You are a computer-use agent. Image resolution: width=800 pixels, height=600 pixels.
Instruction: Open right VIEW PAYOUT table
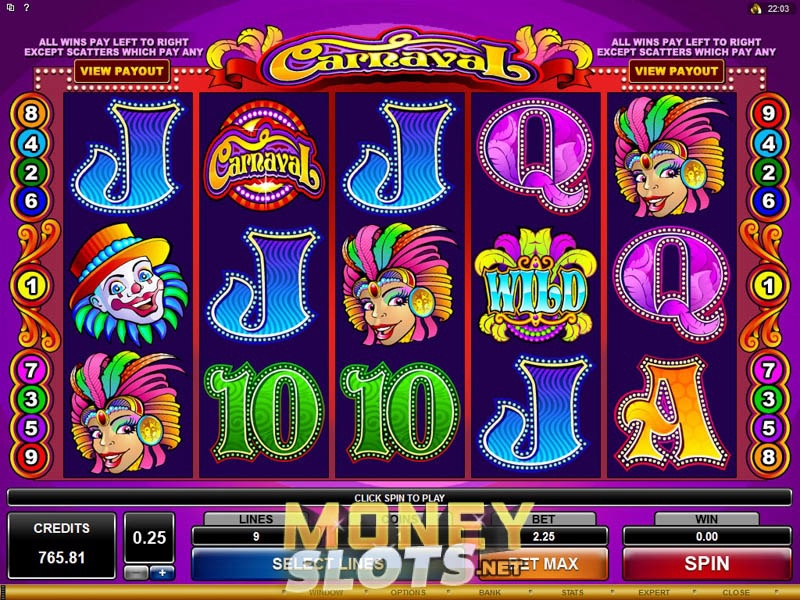677,71
